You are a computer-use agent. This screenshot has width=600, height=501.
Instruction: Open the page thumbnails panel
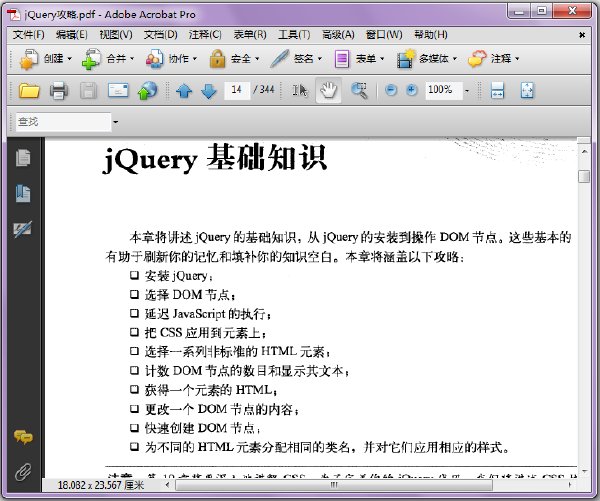point(23,158)
